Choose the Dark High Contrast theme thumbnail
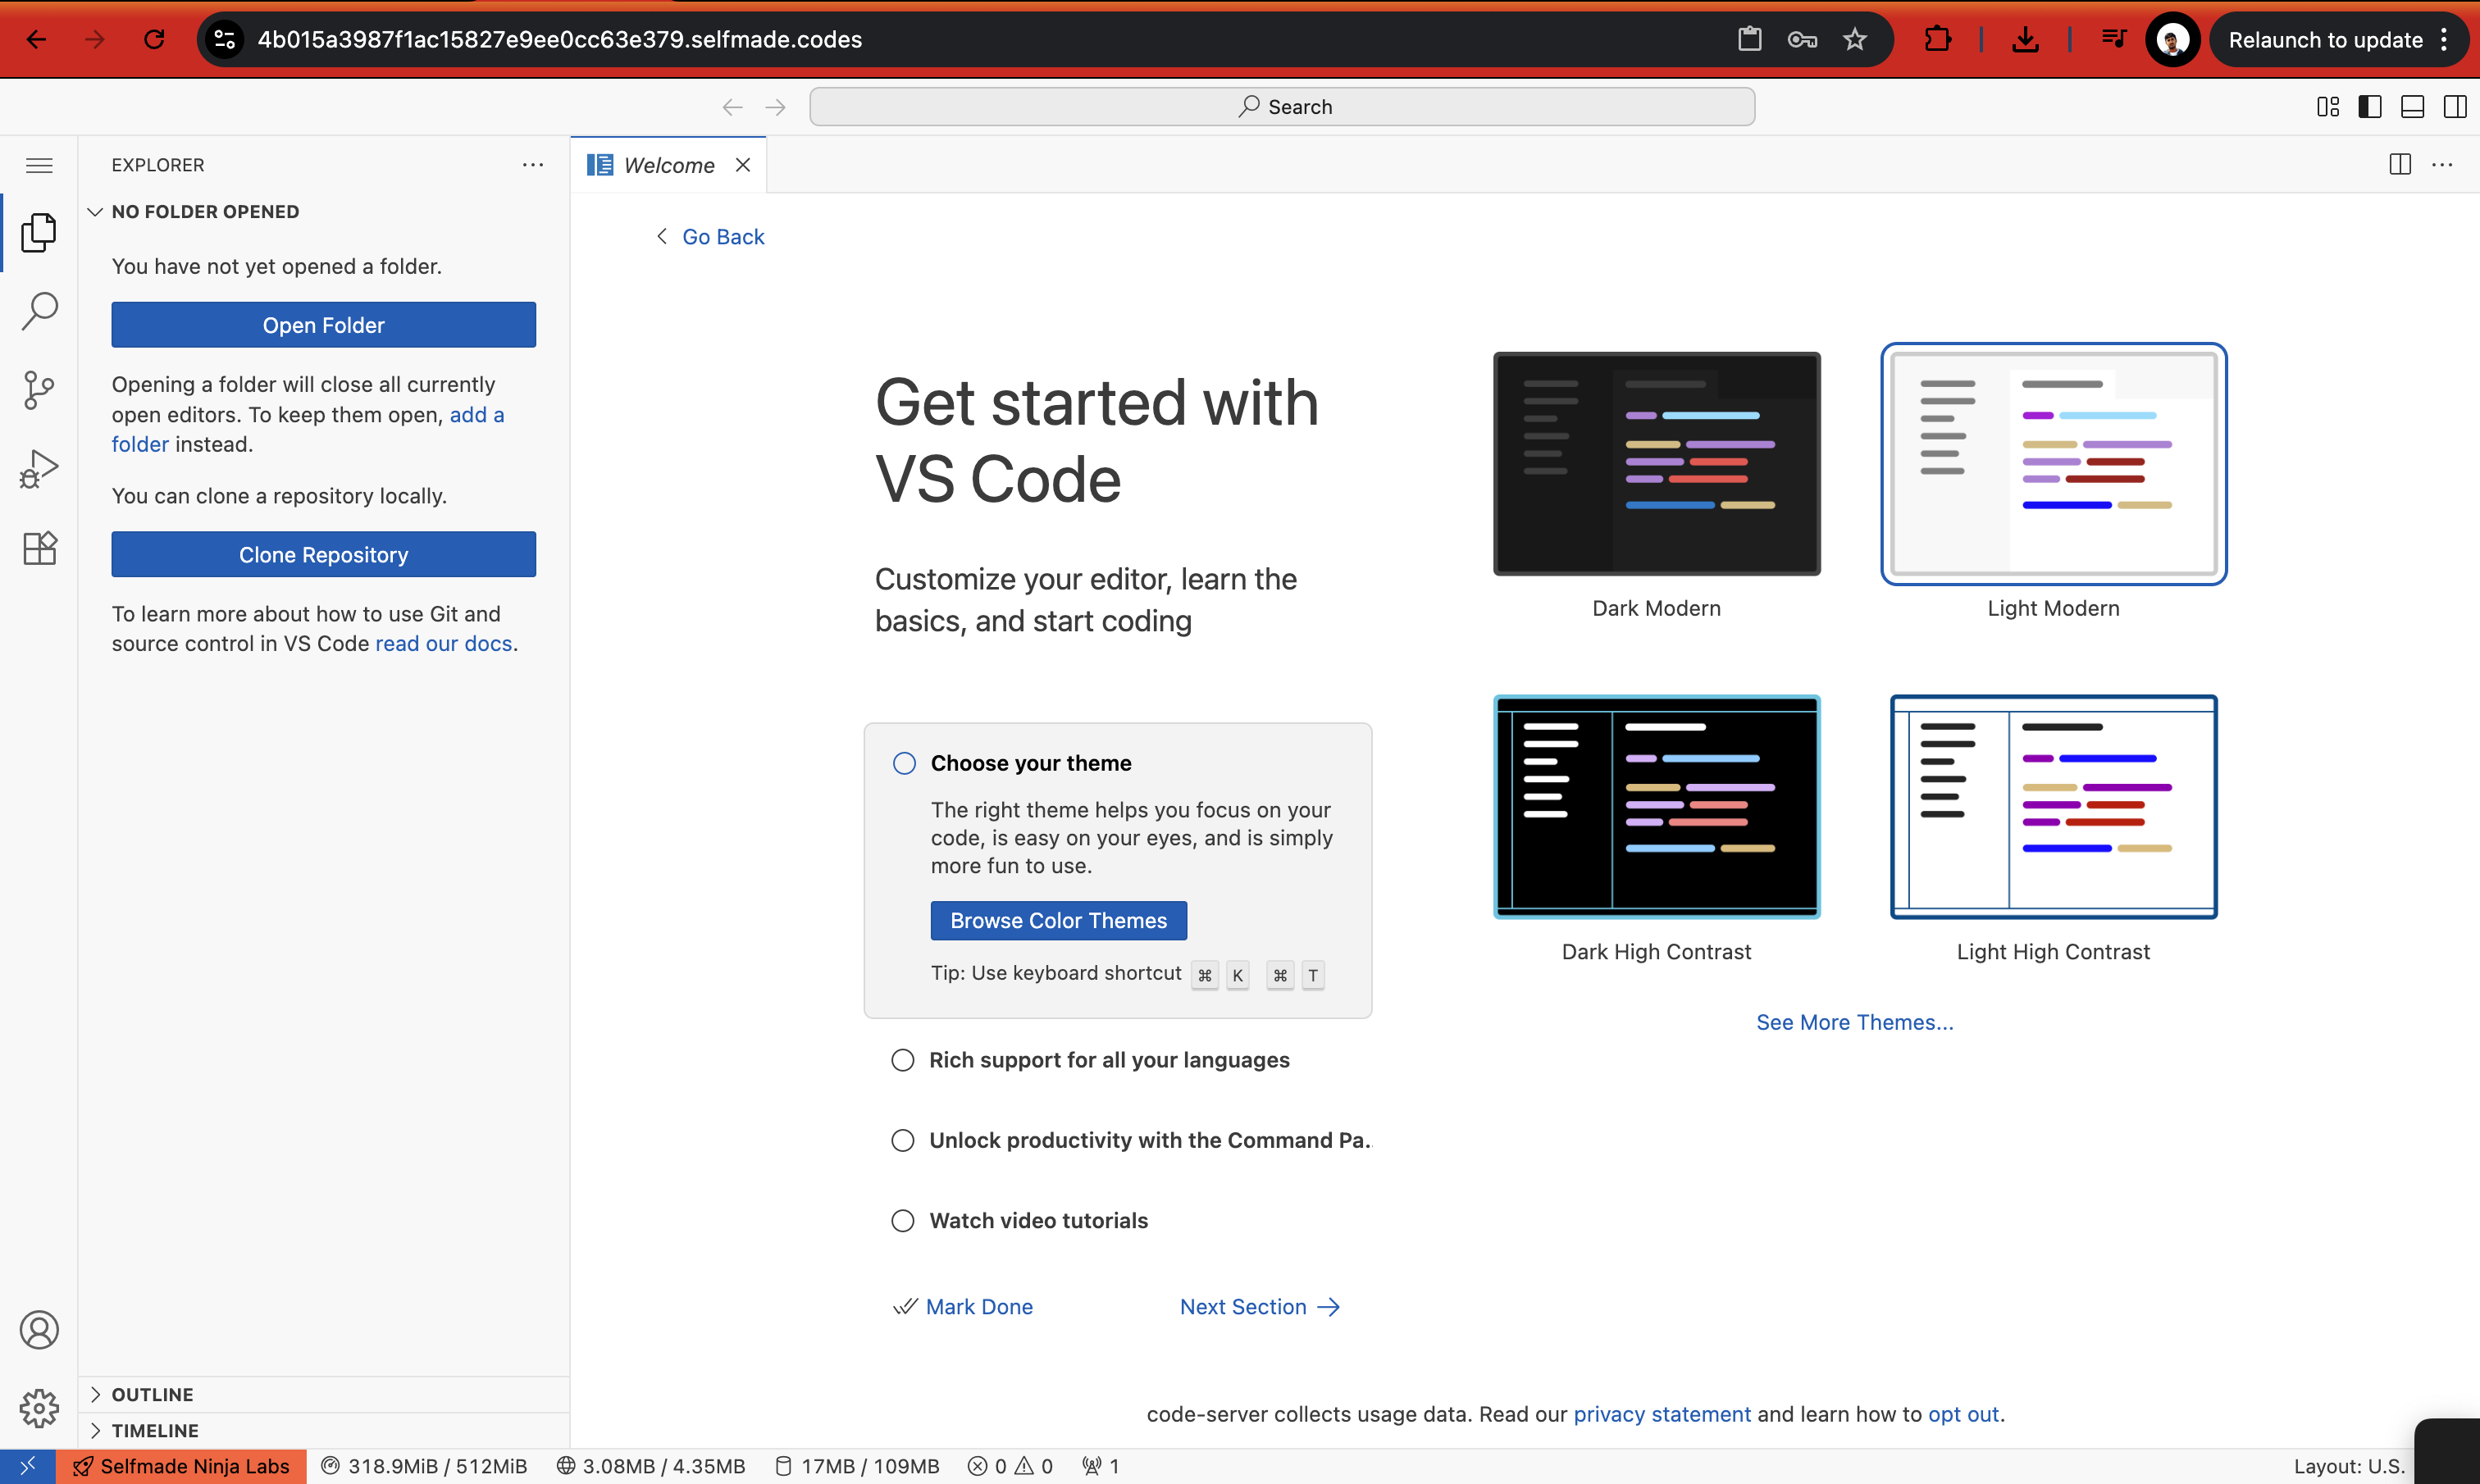Viewport: 2480px width, 1484px height. [x=1656, y=807]
